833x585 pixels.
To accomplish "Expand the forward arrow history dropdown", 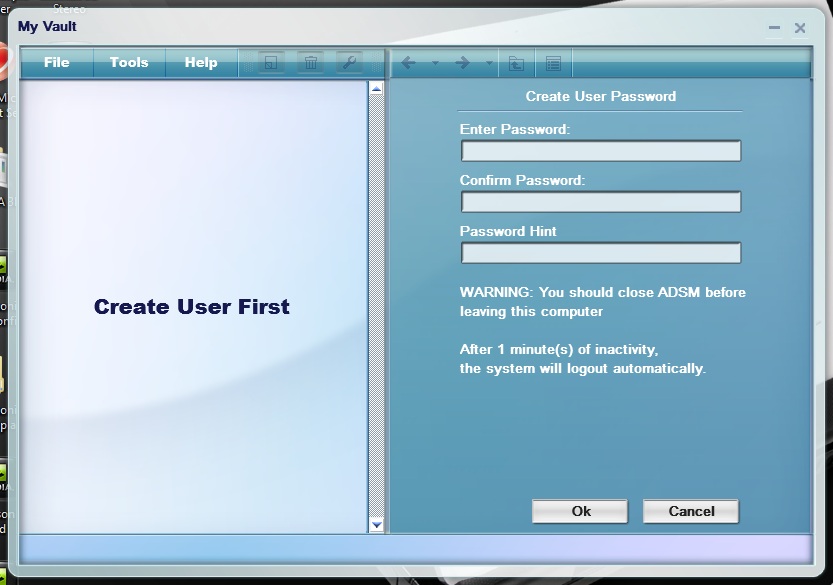I will click(x=489, y=63).
